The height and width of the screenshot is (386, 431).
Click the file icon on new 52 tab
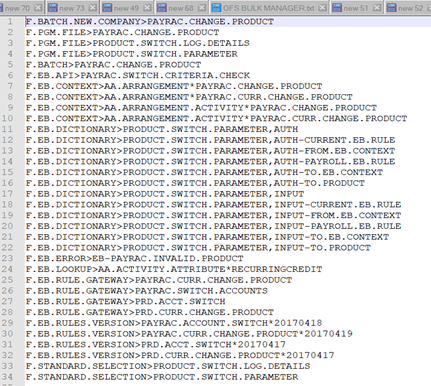click(392, 8)
